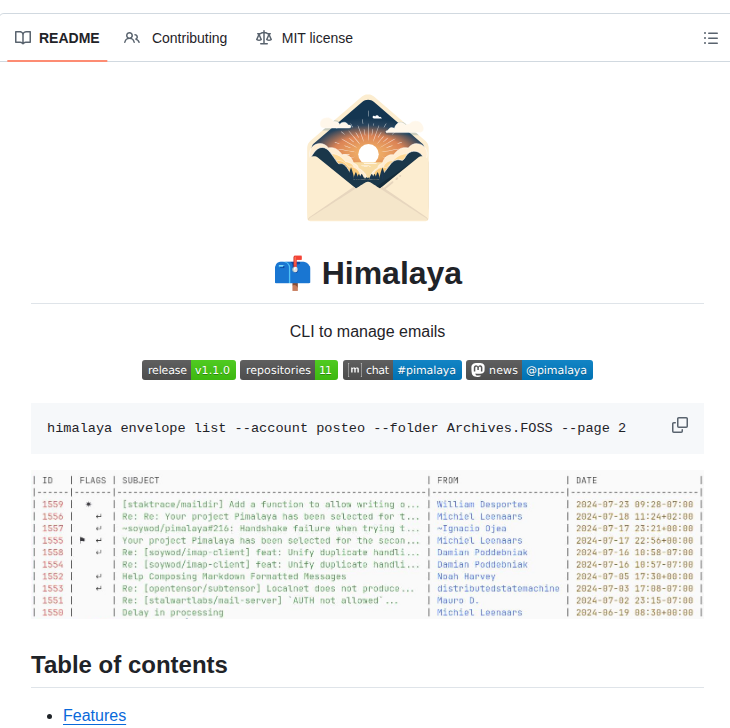Open the repositories 11 badge
The image size is (730, 728).
click(289, 370)
